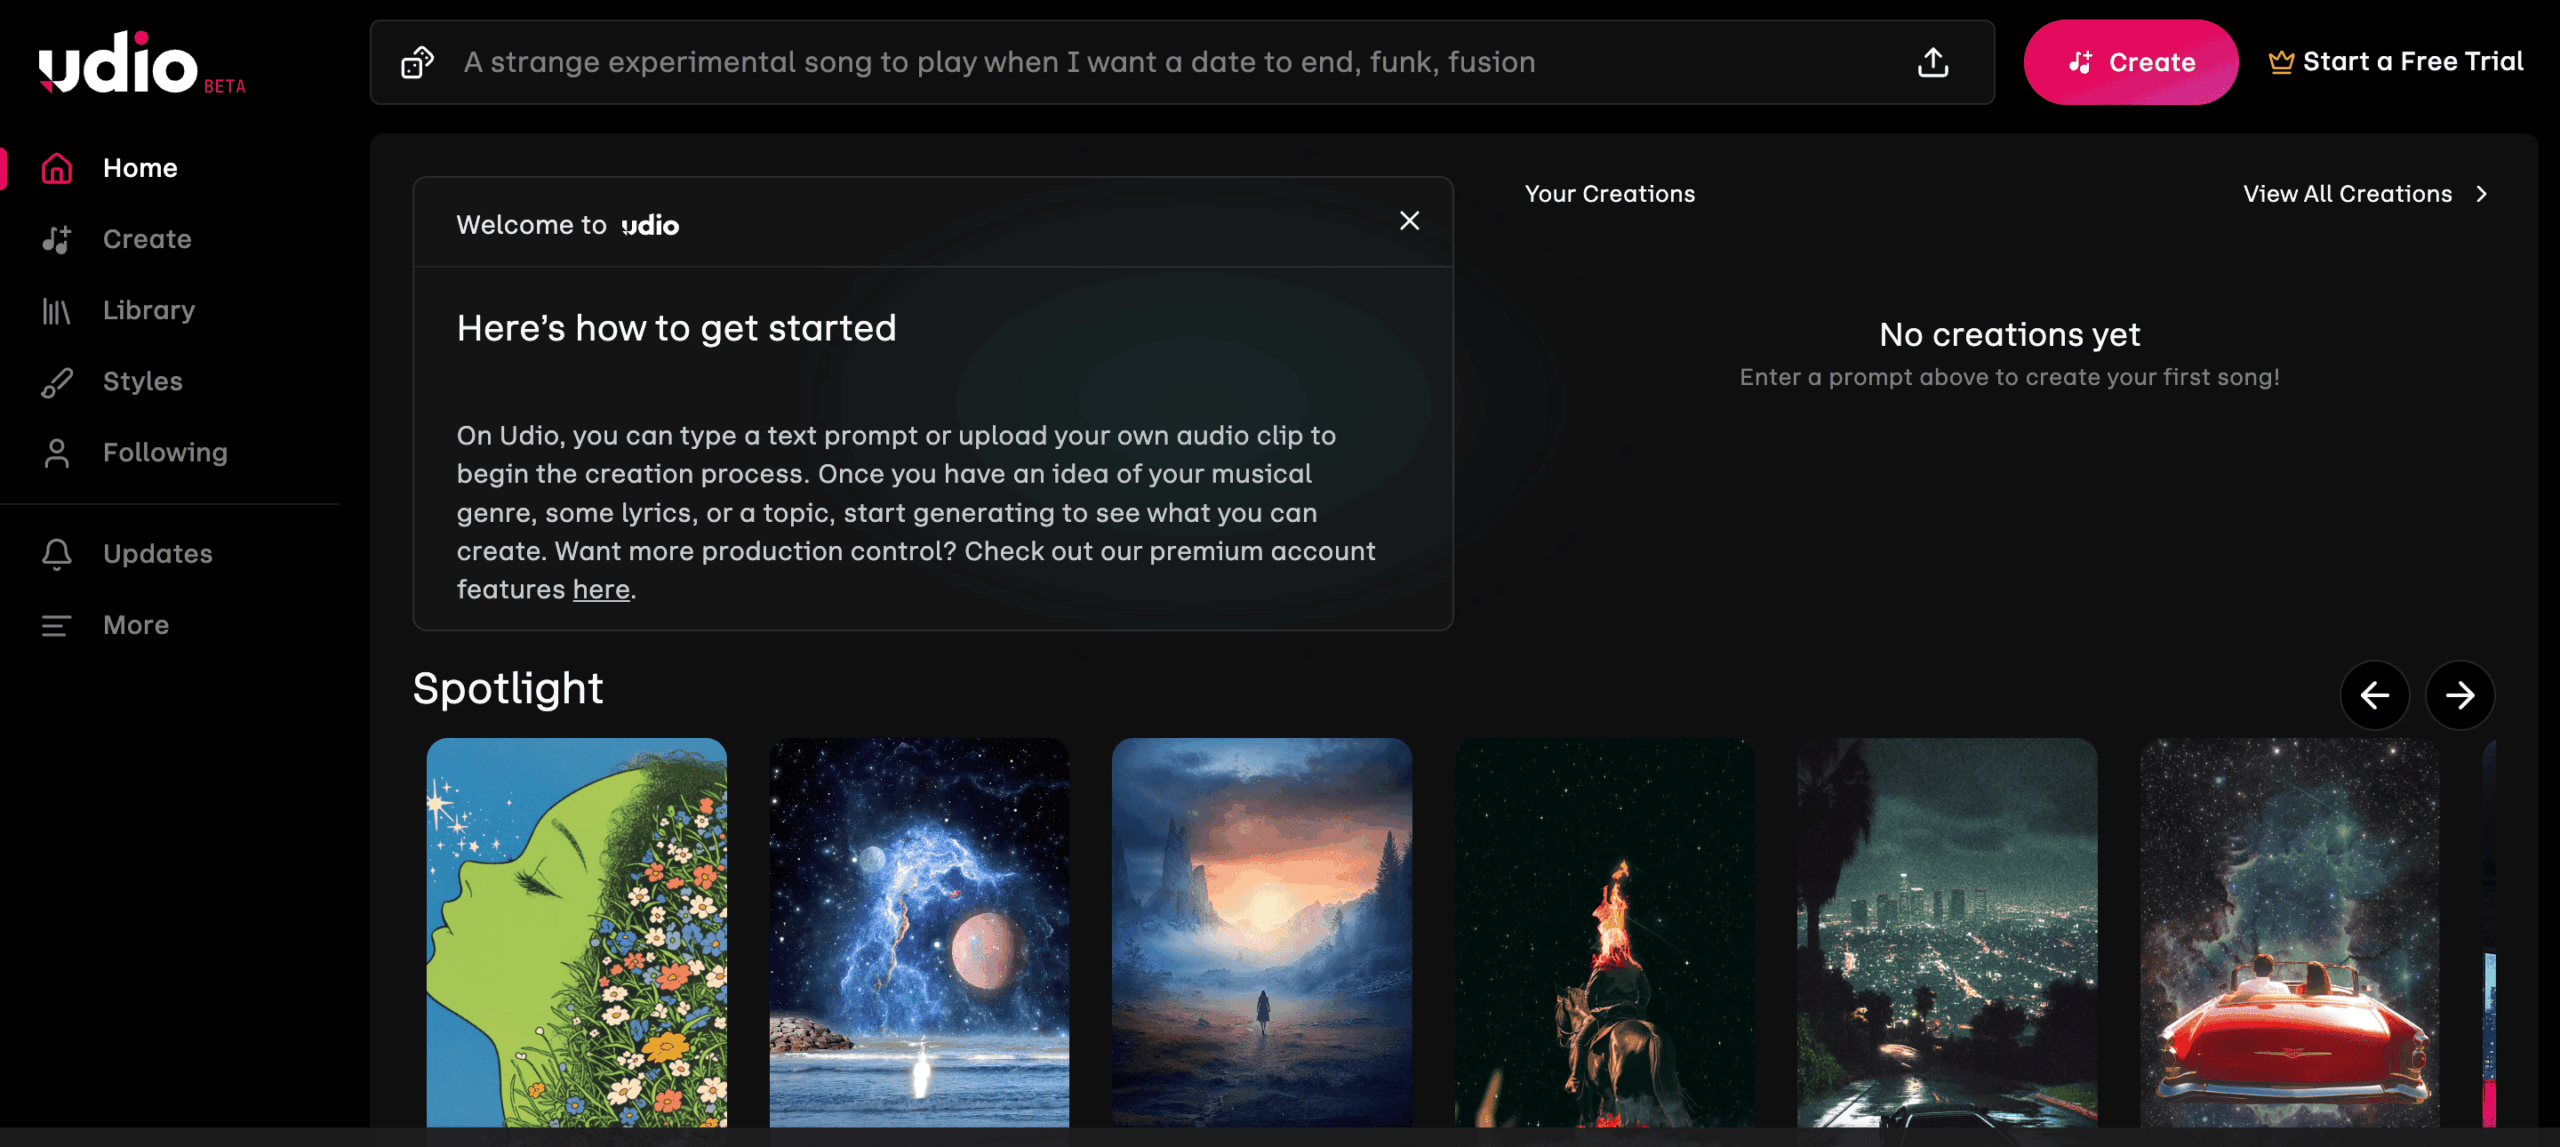Go to previous Spotlight items with left arrow
The height and width of the screenshot is (1147, 2560).
point(2375,695)
